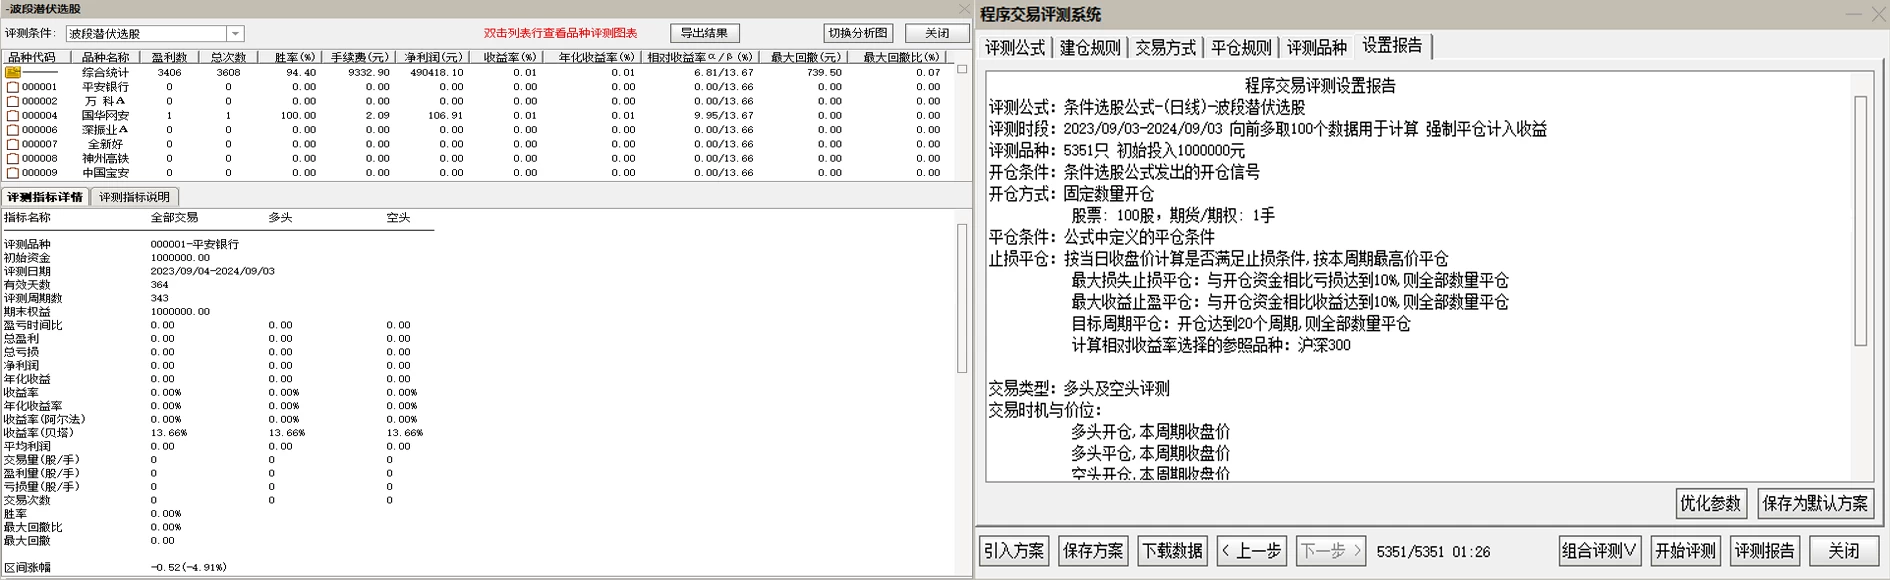
Task: Click the 切换分析图 button
Action: point(858,33)
